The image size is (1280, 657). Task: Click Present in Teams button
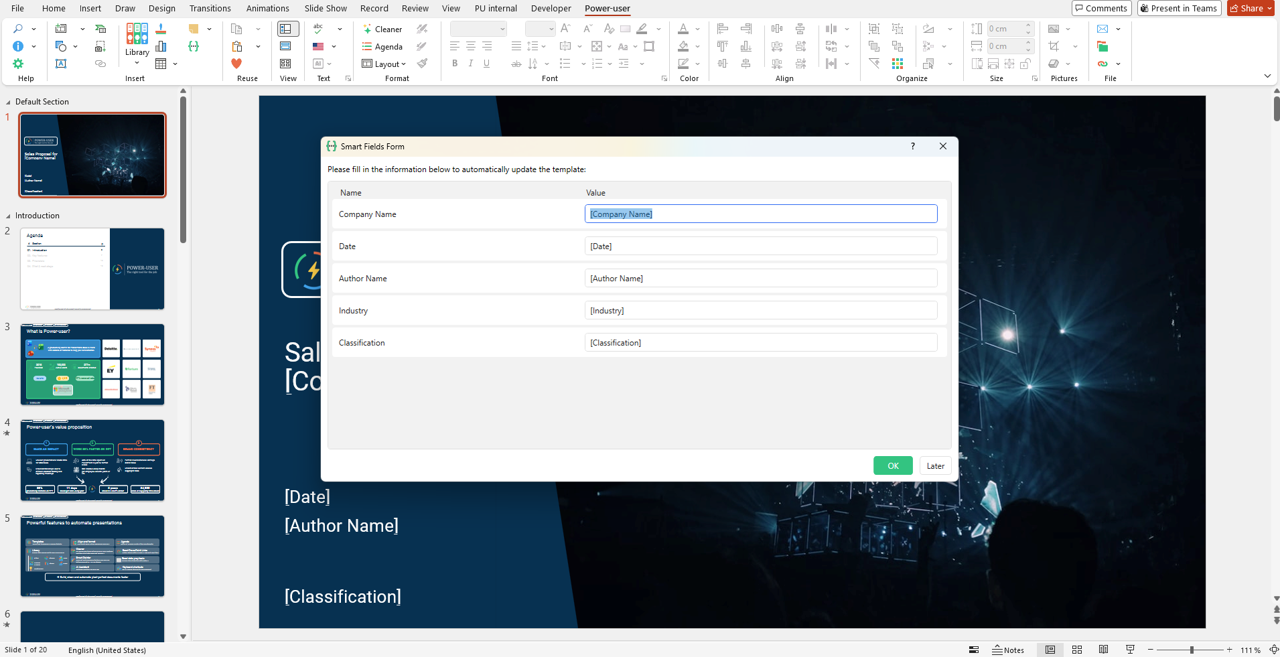click(1179, 8)
